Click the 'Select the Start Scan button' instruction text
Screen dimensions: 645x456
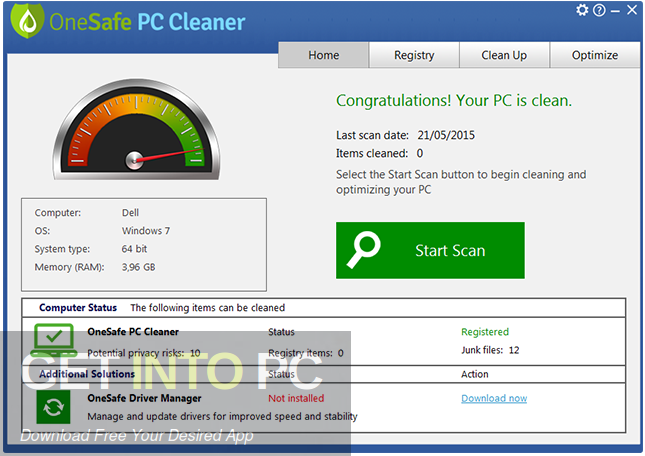[461, 182]
